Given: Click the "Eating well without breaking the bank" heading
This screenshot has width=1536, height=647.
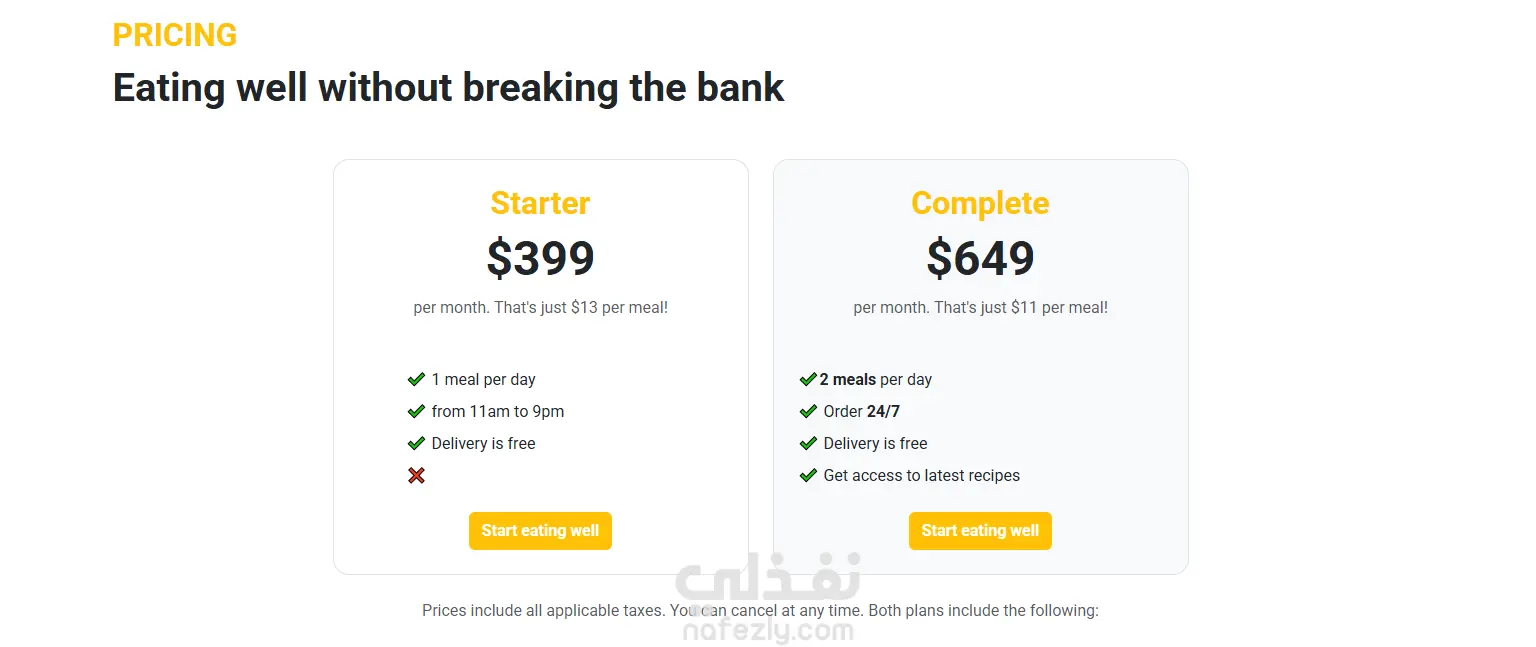Looking at the screenshot, I should (448, 88).
